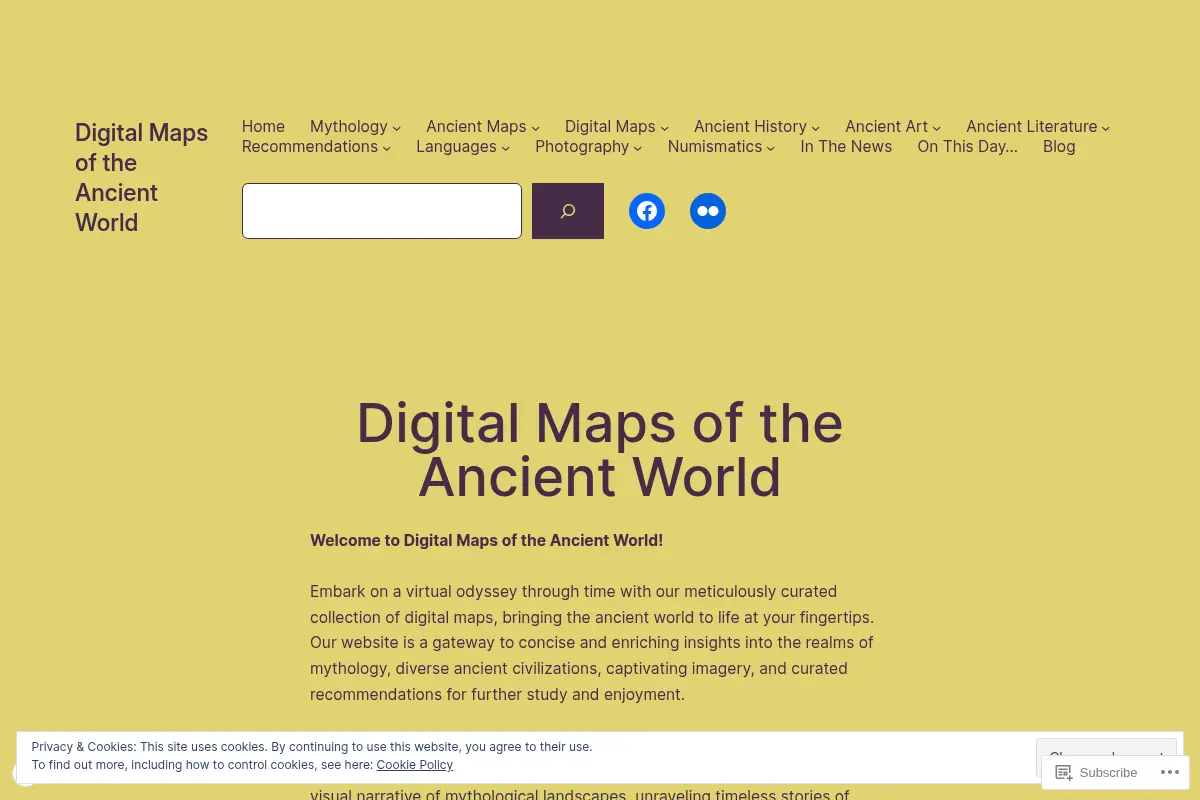The height and width of the screenshot is (800, 1200).
Task: Go to the Home menu item
Action: coord(263,126)
